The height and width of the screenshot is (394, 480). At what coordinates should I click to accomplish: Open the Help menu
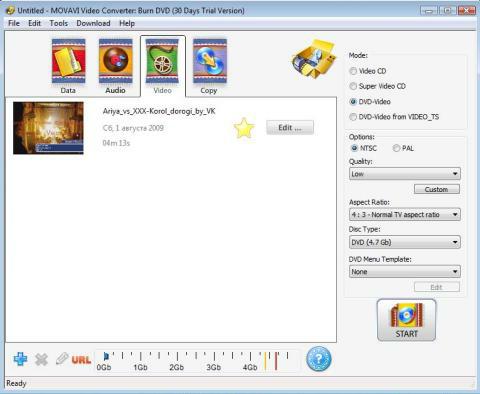(x=127, y=23)
